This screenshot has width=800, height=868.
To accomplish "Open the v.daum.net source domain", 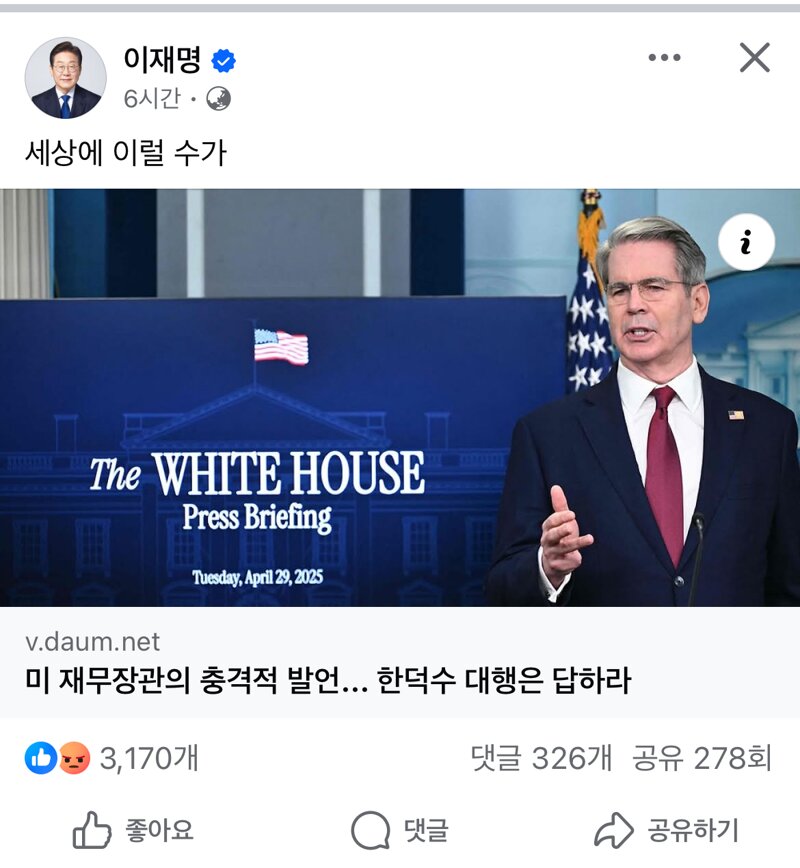I will [x=92, y=642].
